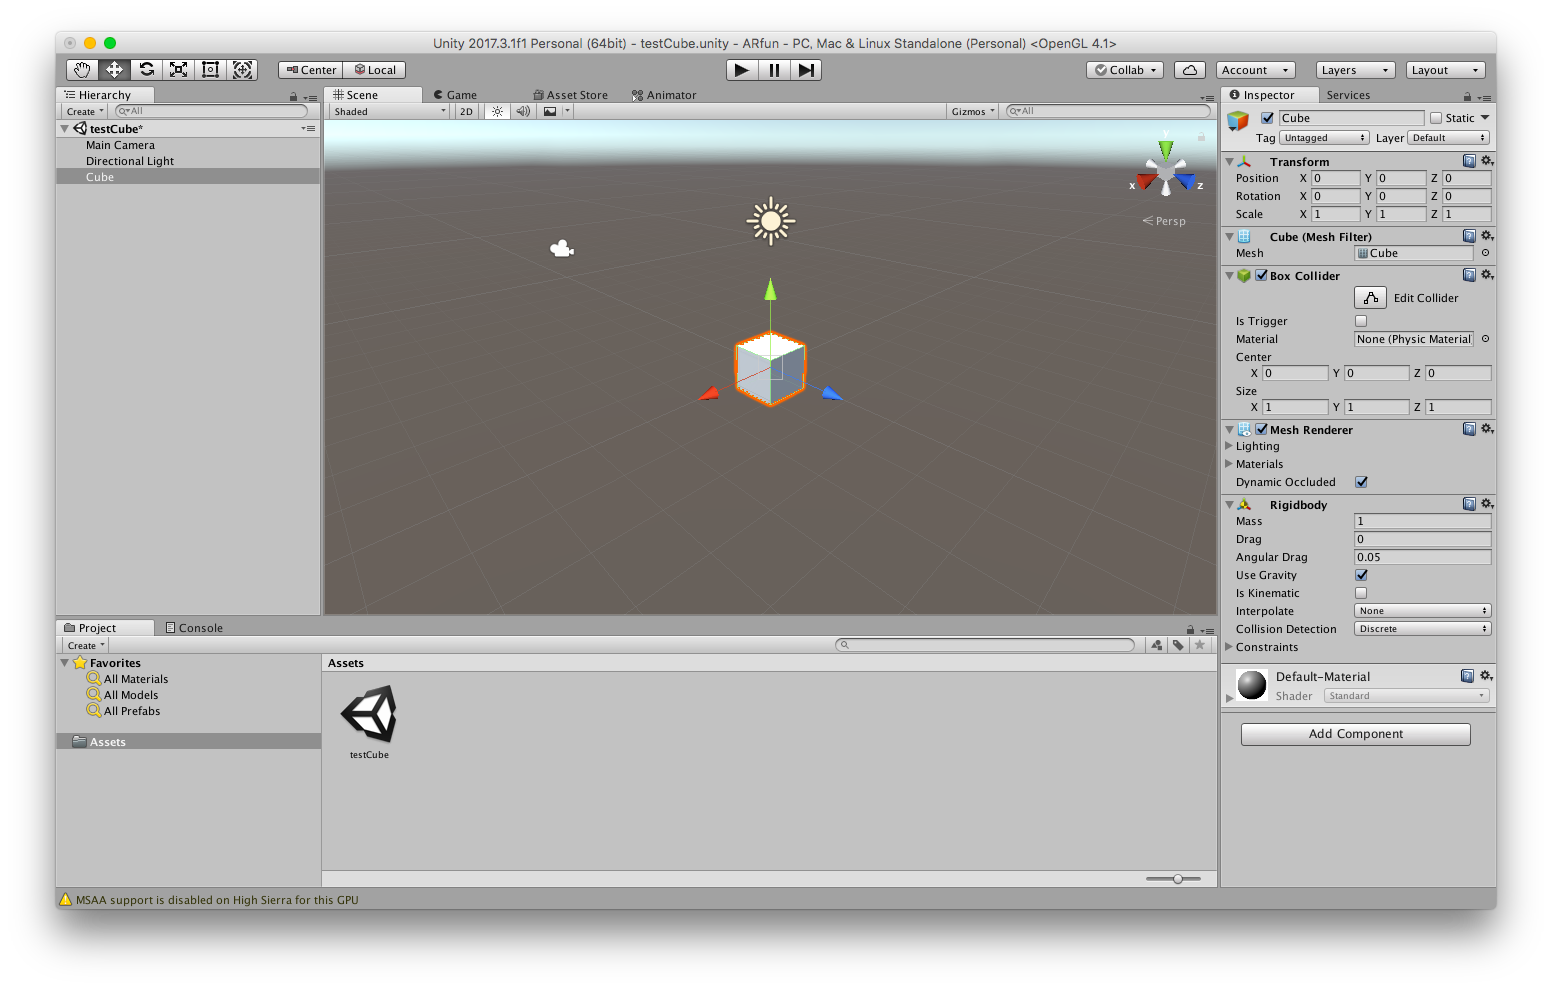Toggle Box Collider enabled checkbox
The height and width of the screenshot is (989, 1552).
coord(1262,275)
